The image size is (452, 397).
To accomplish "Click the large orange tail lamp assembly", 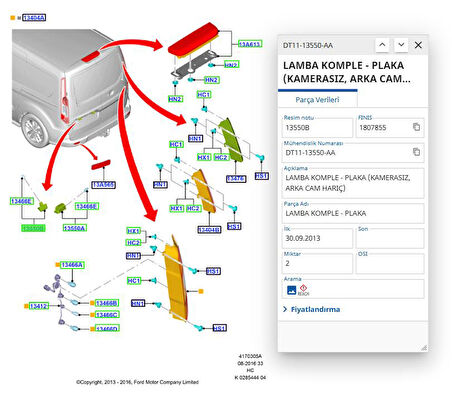I will 177,278.
